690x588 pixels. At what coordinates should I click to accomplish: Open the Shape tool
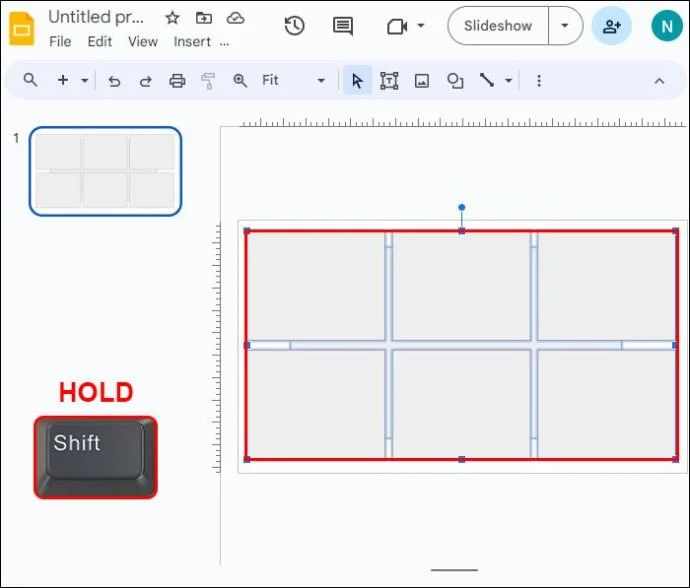(x=455, y=81)
